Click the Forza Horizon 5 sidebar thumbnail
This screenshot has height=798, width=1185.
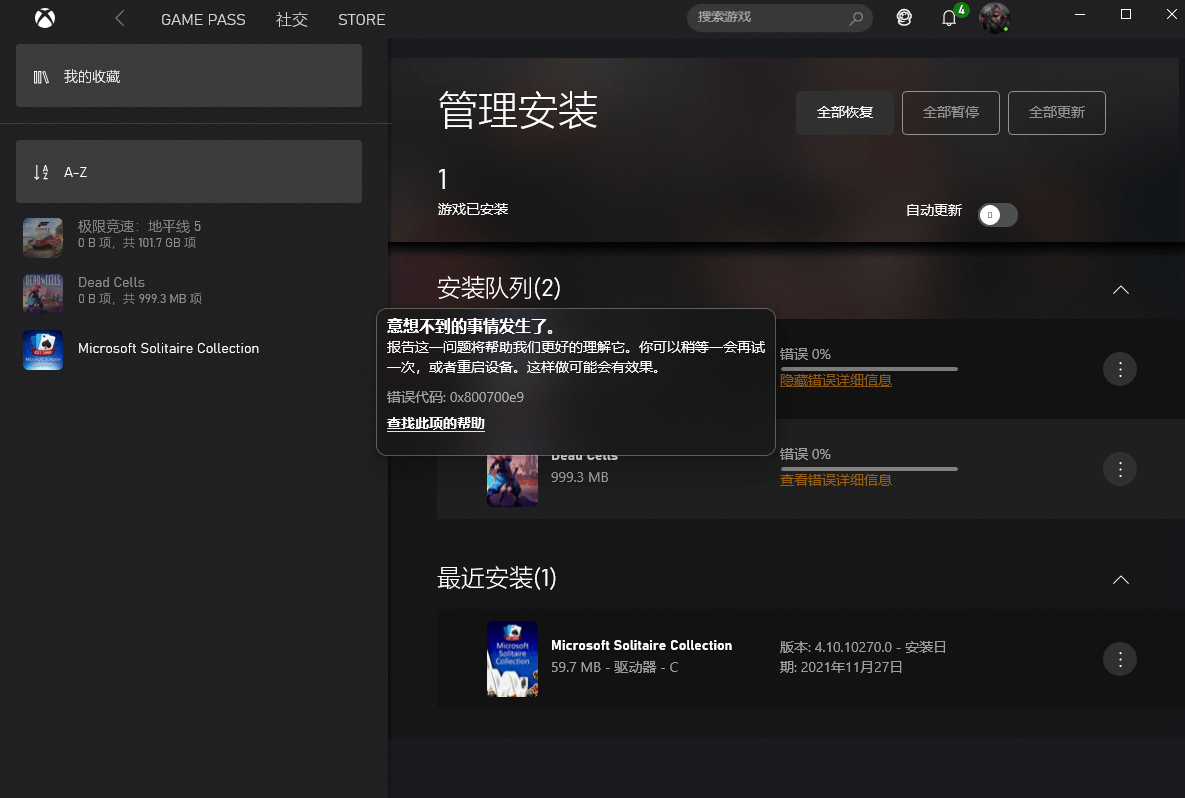tap(43, 238)
